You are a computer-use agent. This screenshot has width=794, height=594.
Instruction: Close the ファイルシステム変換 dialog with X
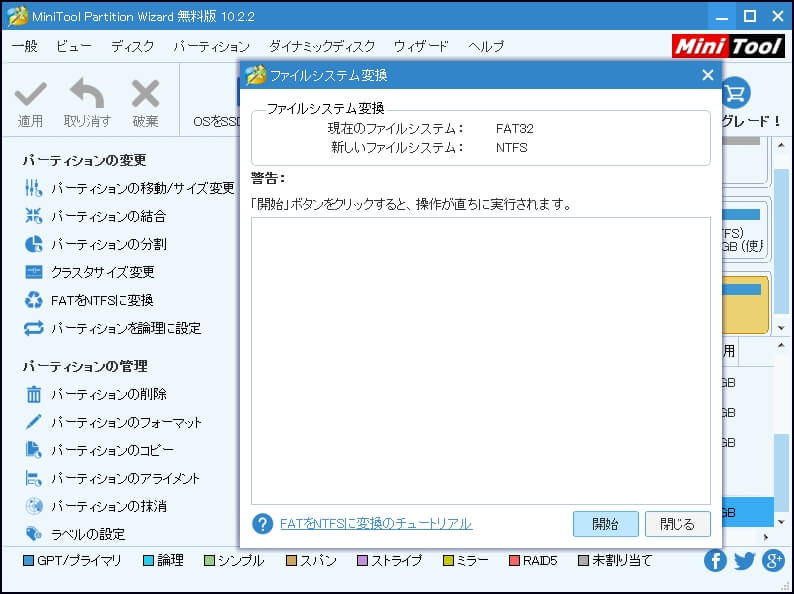(707, 75)
